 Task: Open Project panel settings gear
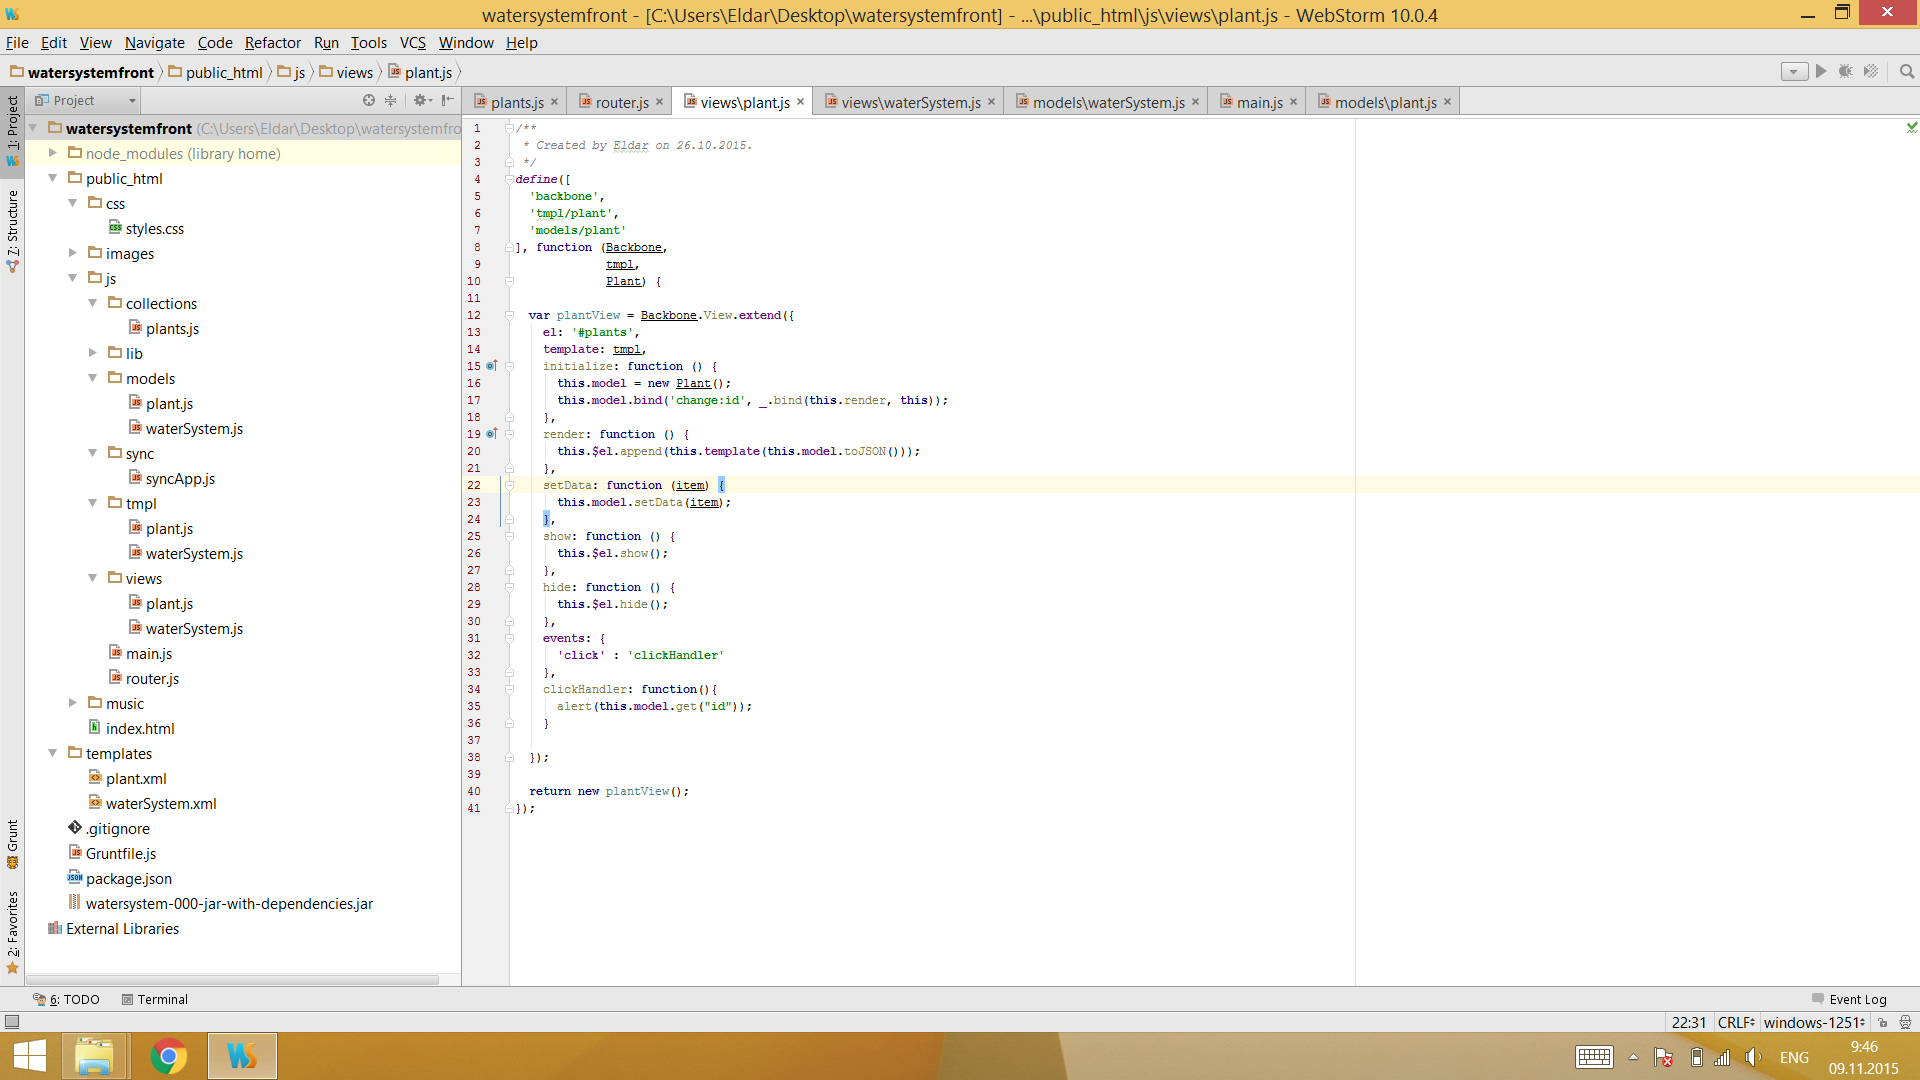[x=421, y=100]
